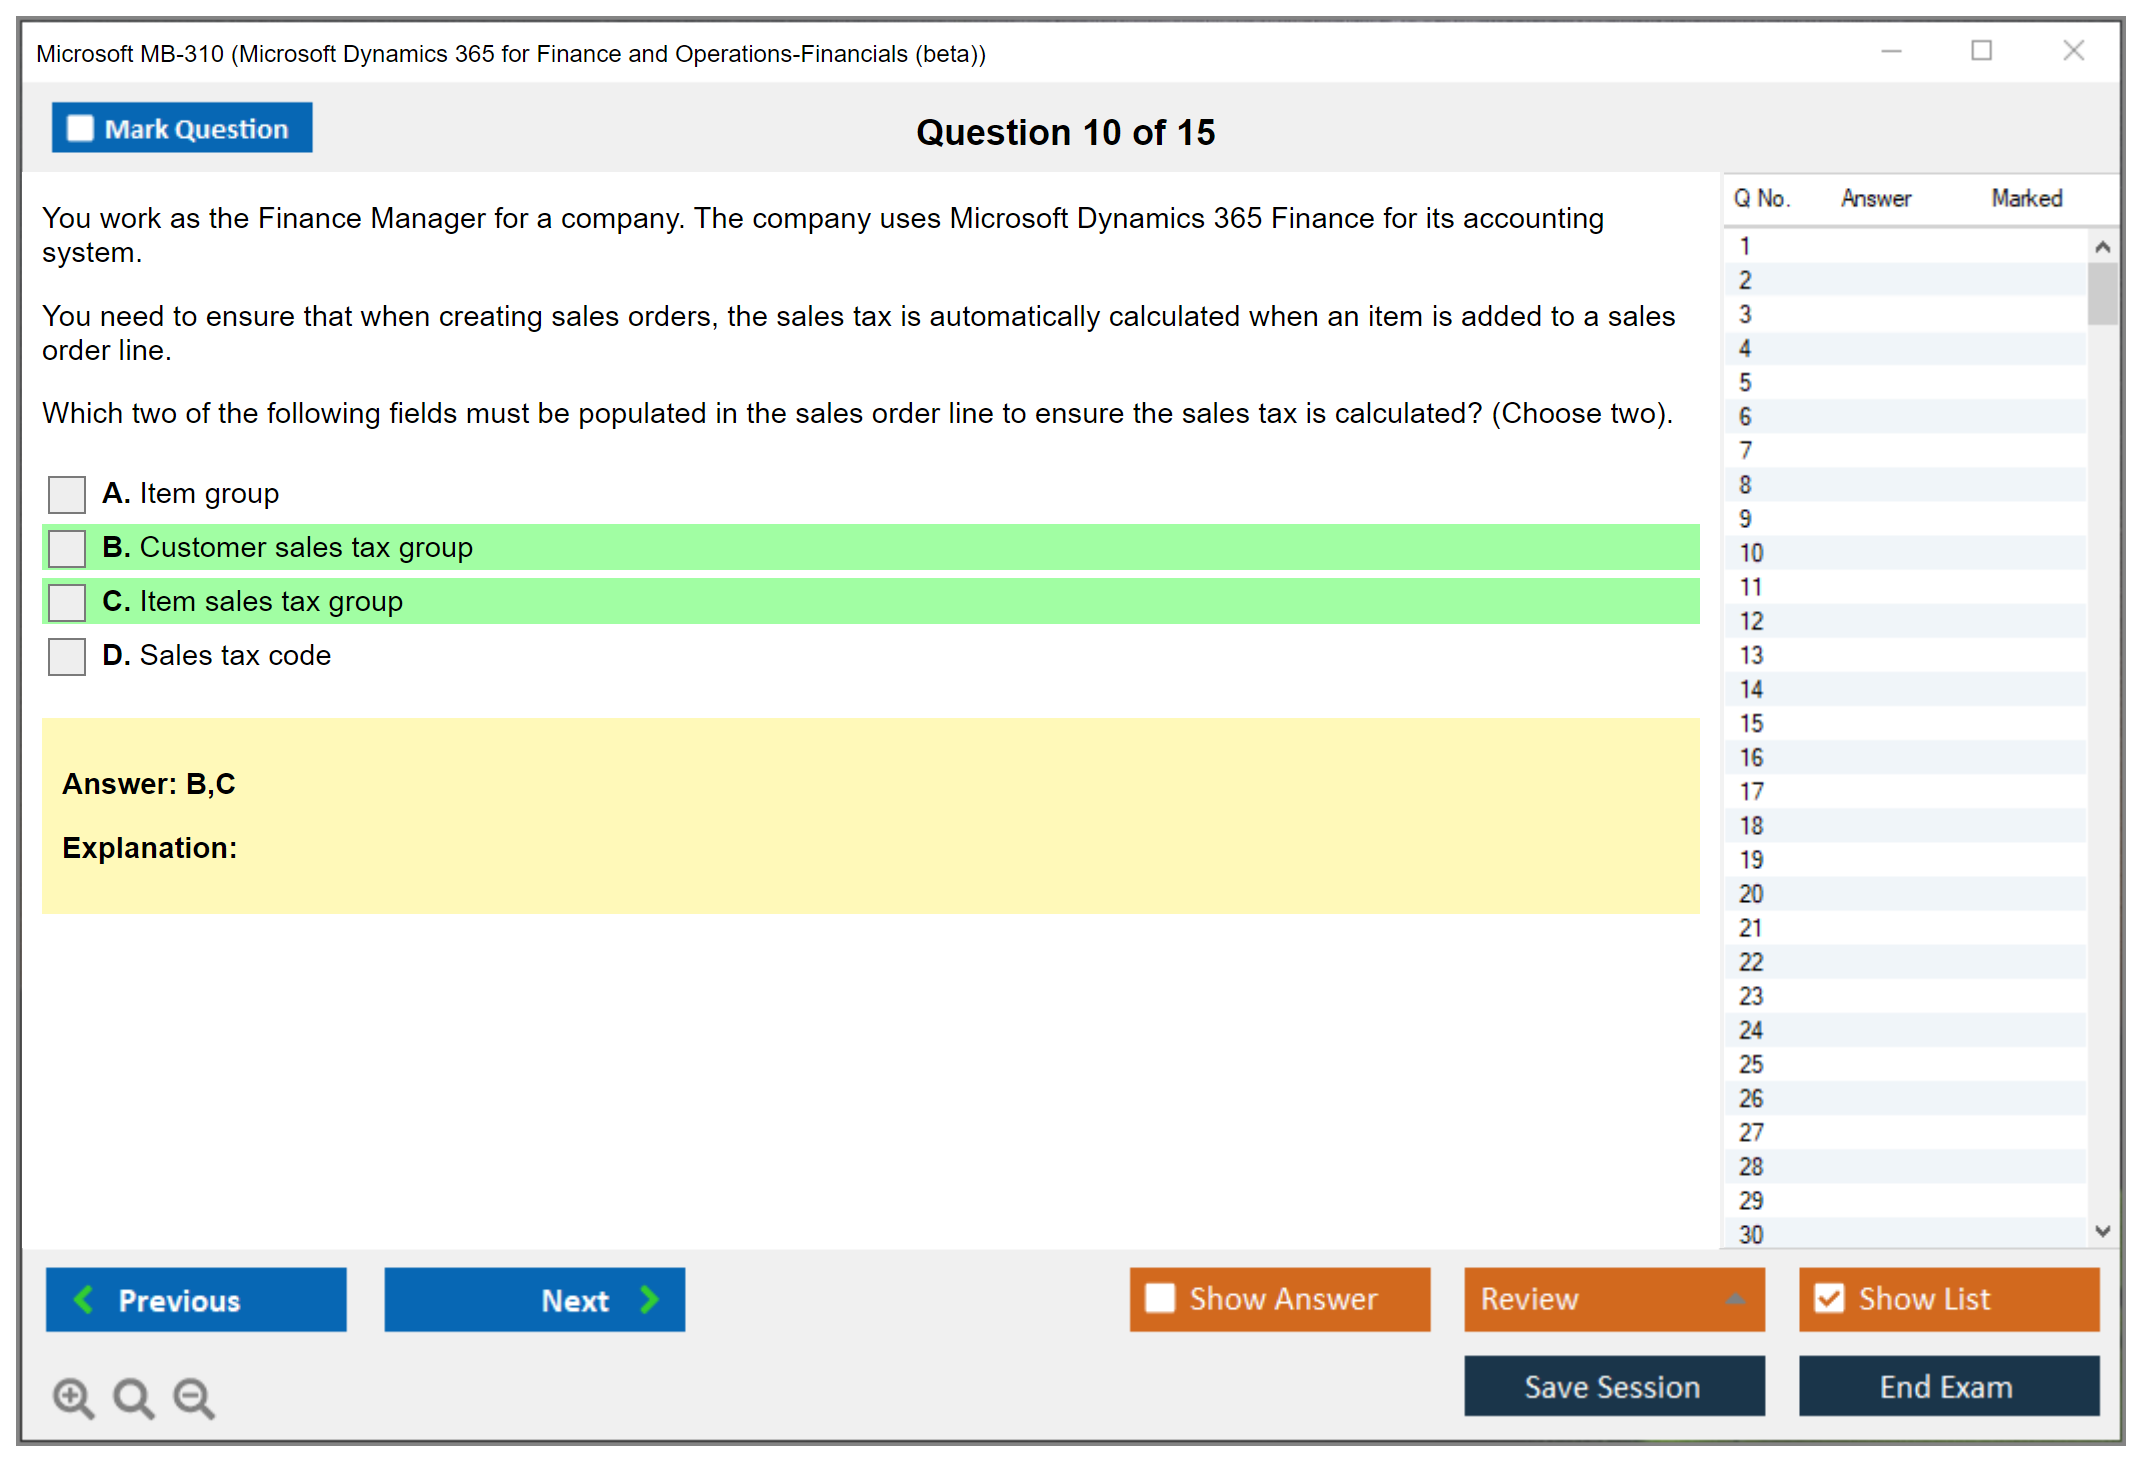Jump to question 22 in list
2150x1470 pixels.
pos(1751,962)
